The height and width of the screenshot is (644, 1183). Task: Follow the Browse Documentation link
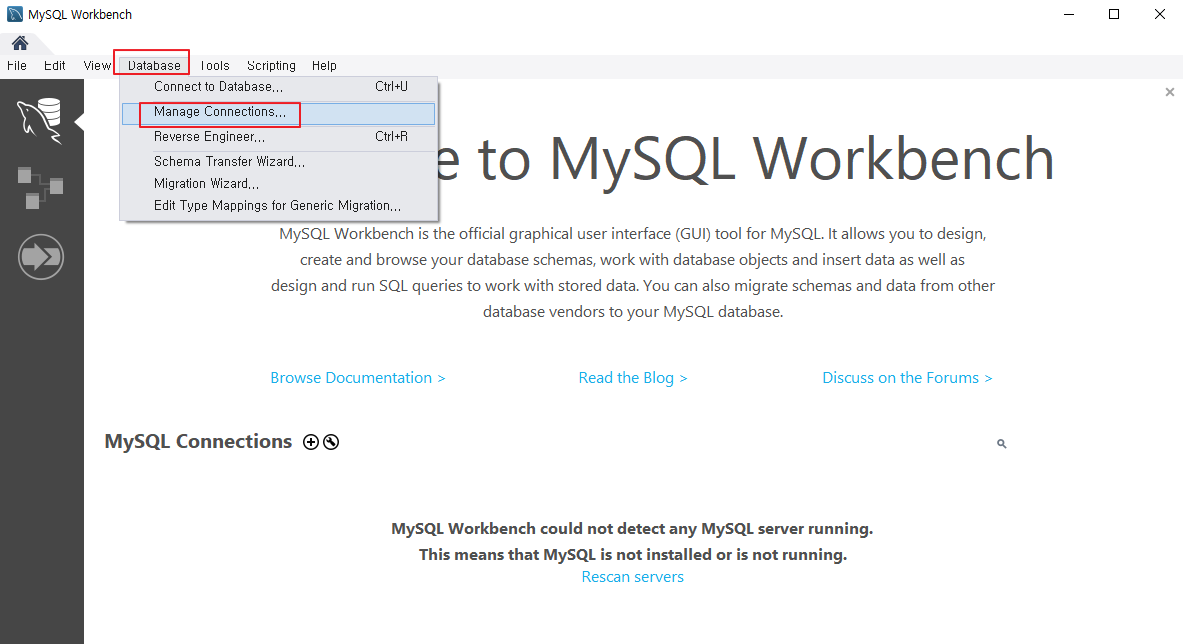(x=358, y=378)
